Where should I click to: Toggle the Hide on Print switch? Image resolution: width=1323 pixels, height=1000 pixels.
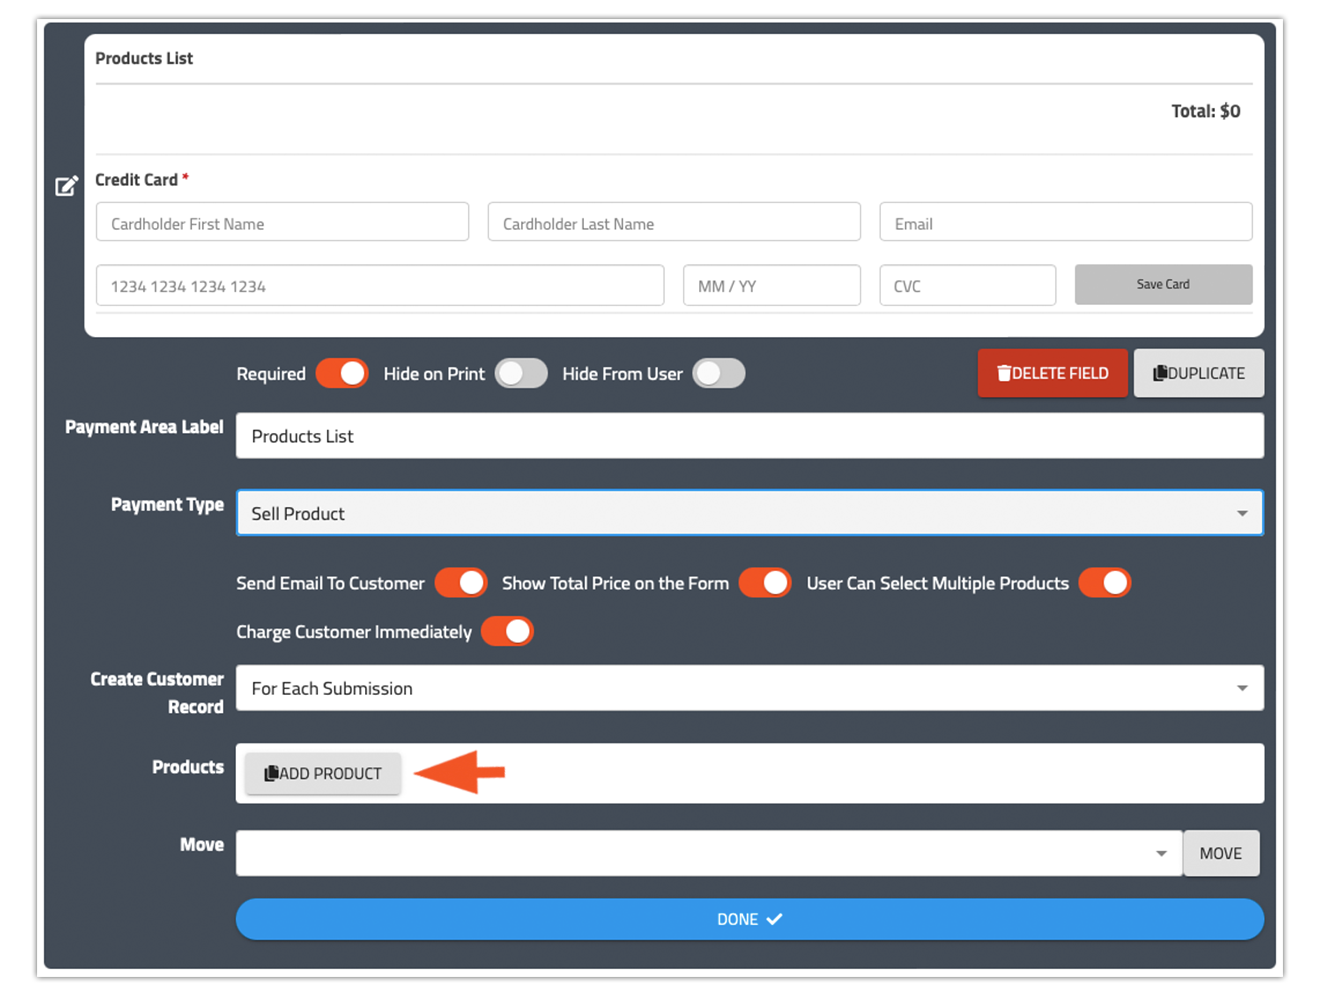[x=521, y=373]
